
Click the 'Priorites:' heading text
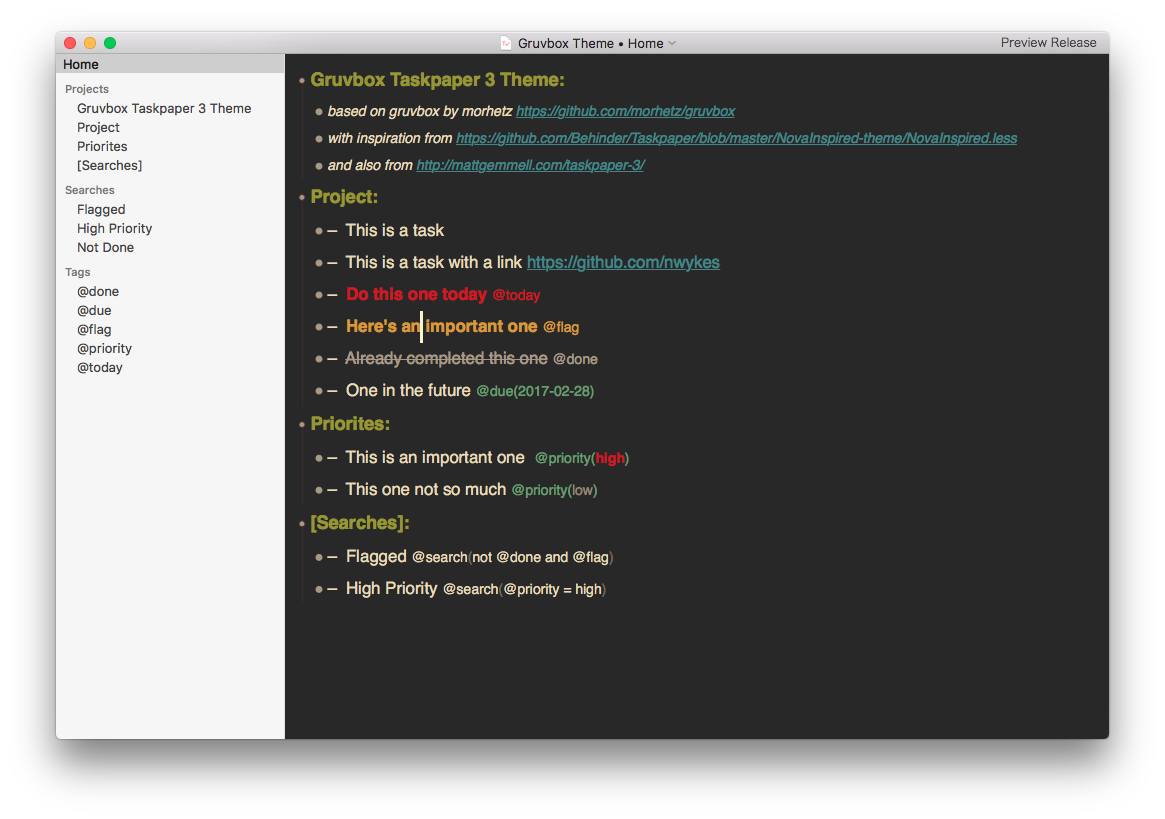350,424
